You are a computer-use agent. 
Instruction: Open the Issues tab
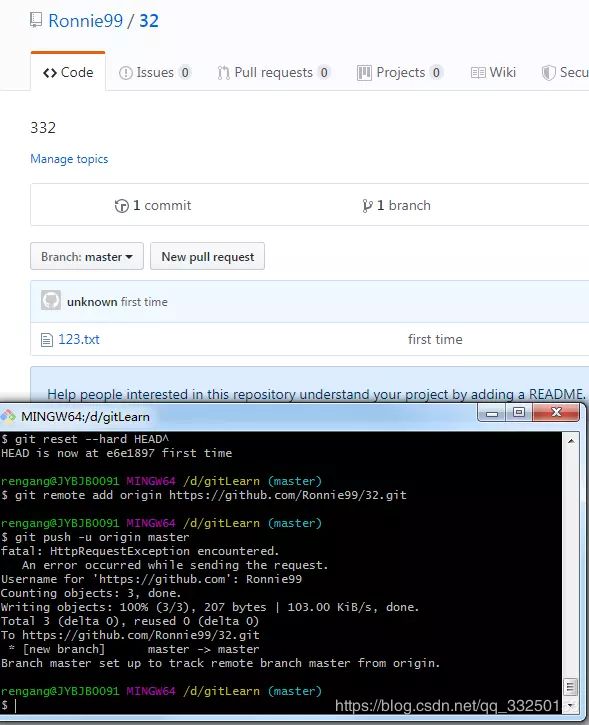[x=154, y=73]
